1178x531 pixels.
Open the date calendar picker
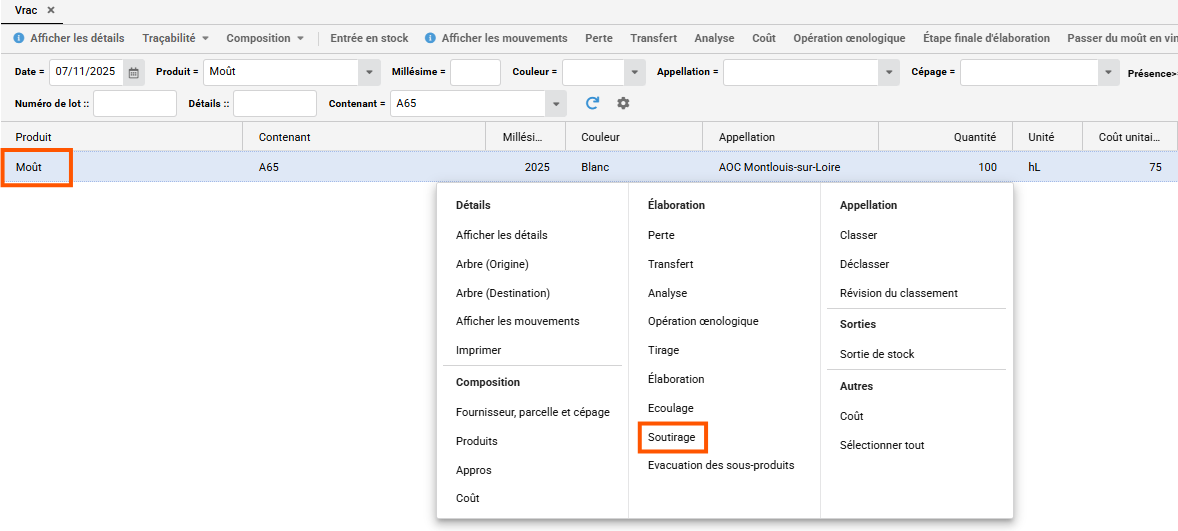pyautogui.click(x=134, y=73)
